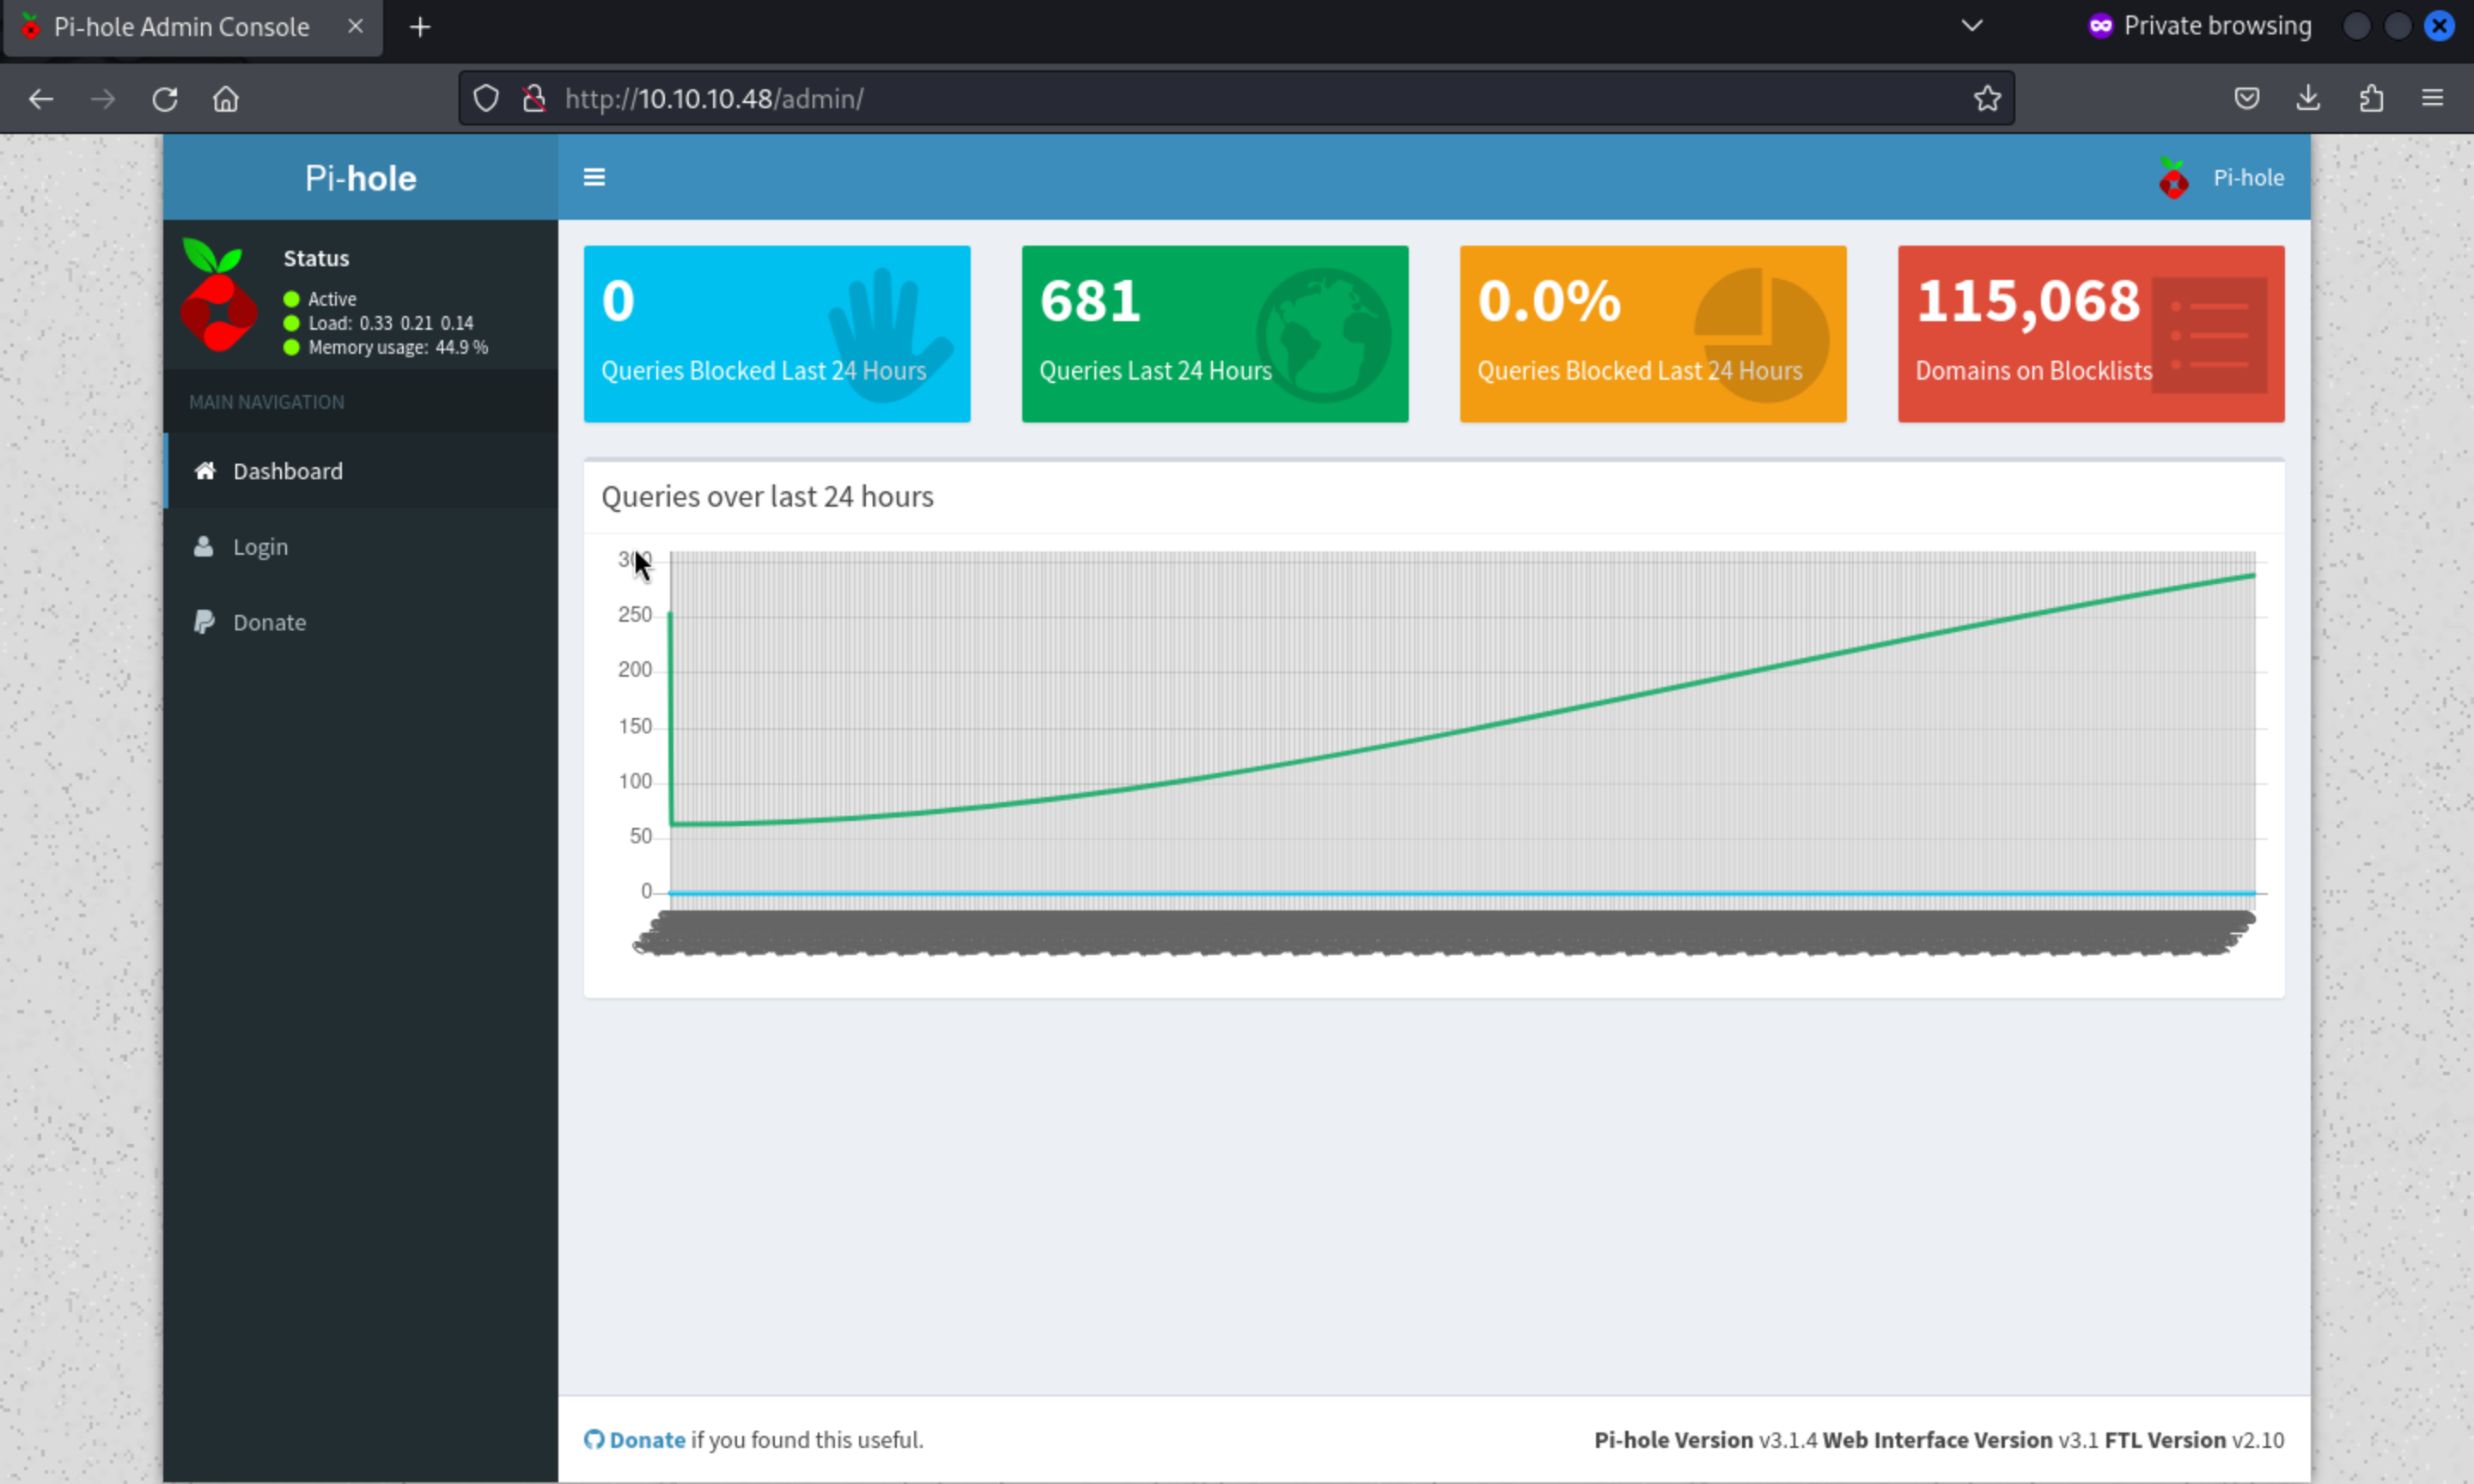
Task: Open Firefox application menu
Action: 2432,98
